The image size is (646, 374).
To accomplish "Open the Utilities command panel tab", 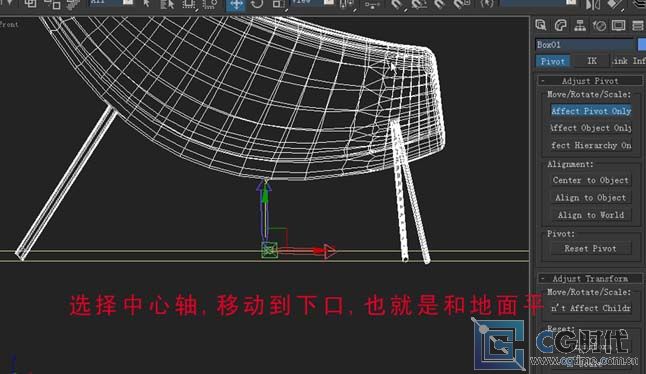I will coord(638,25).
